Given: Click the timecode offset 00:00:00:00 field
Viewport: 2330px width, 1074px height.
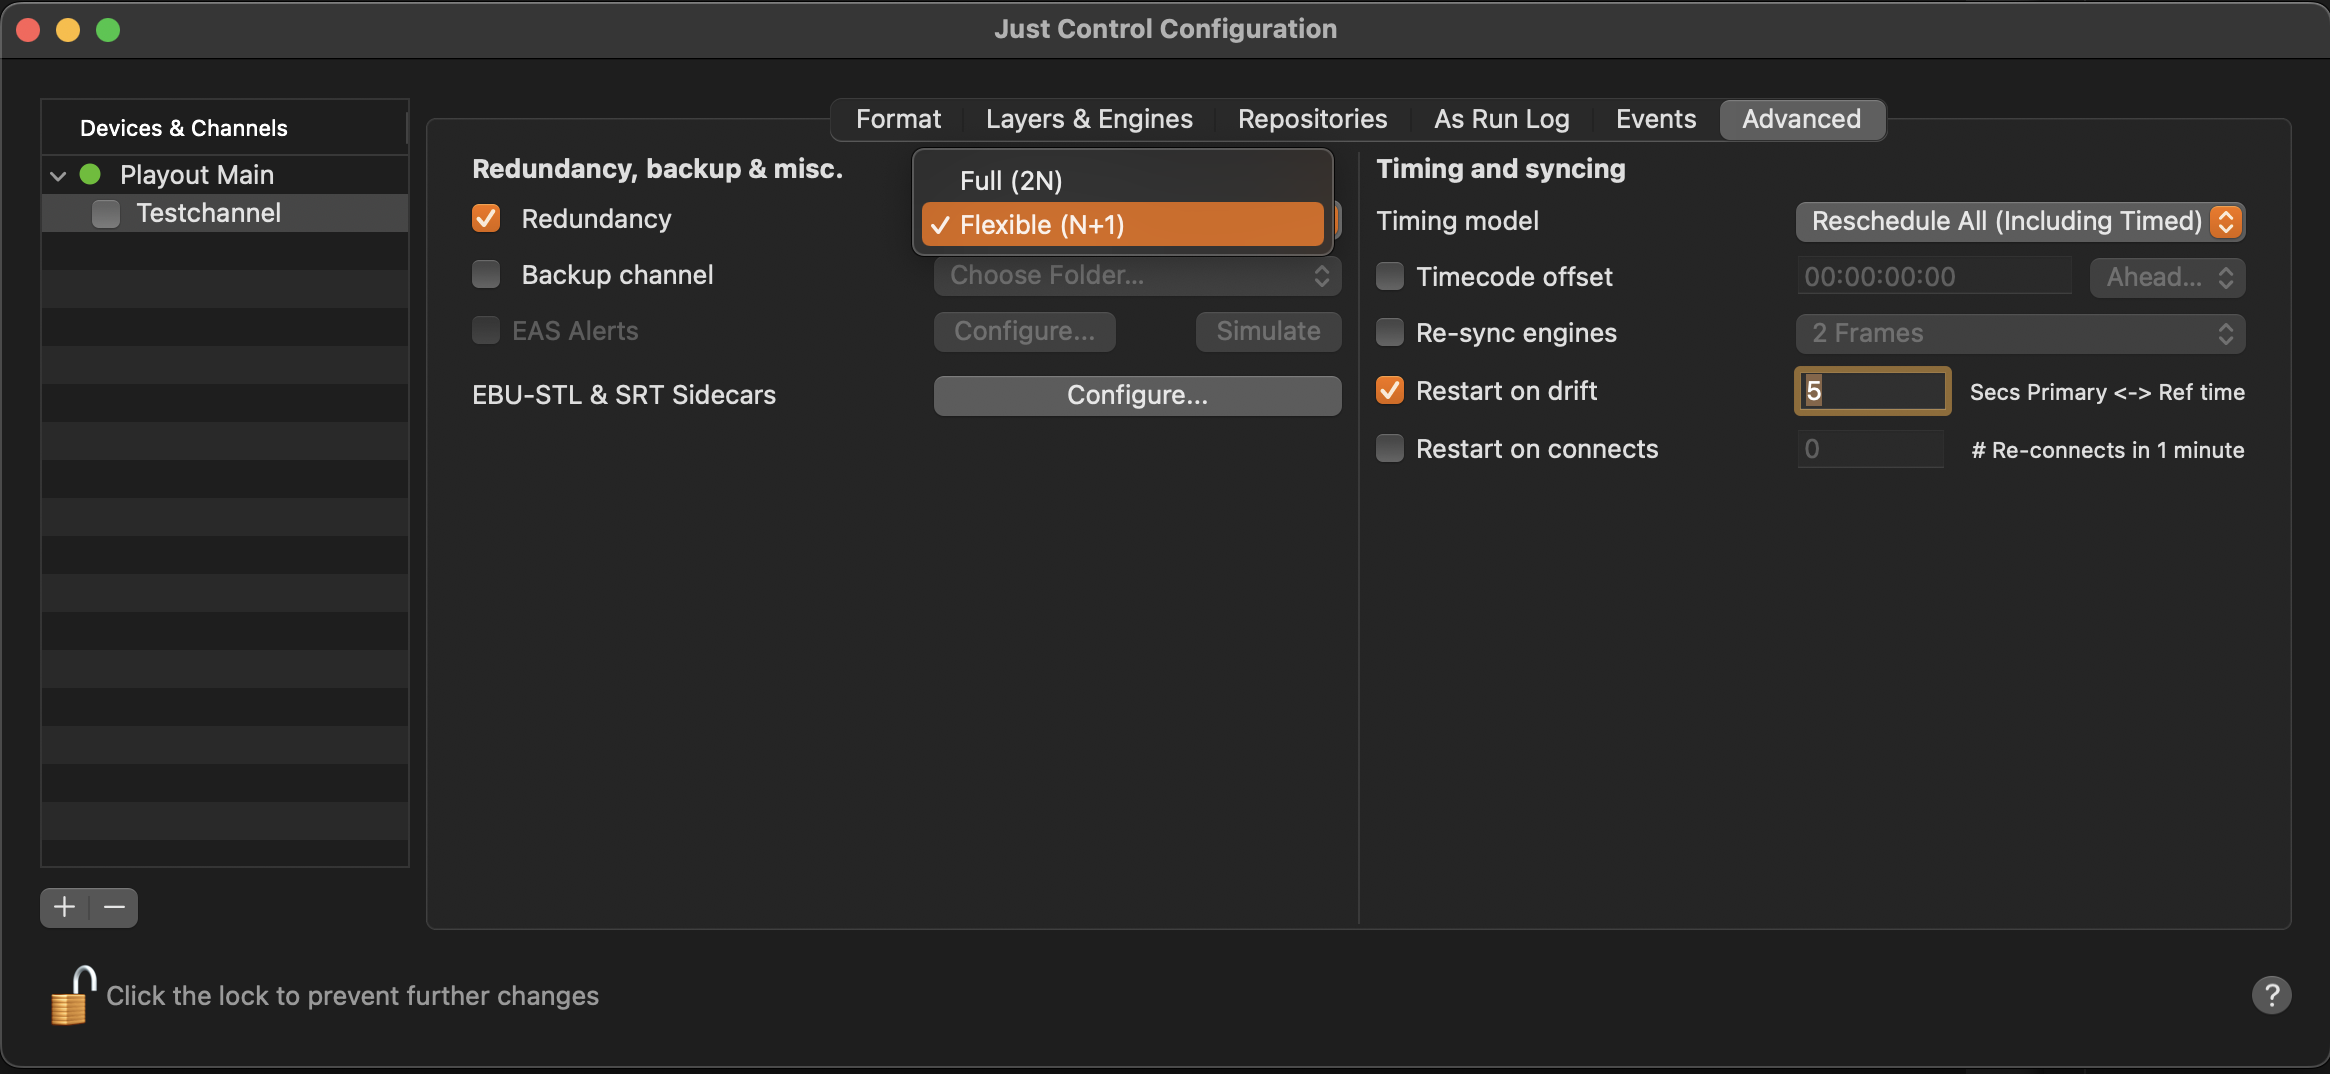Looking at the screenshot, I should click(x=1934, y=277).
